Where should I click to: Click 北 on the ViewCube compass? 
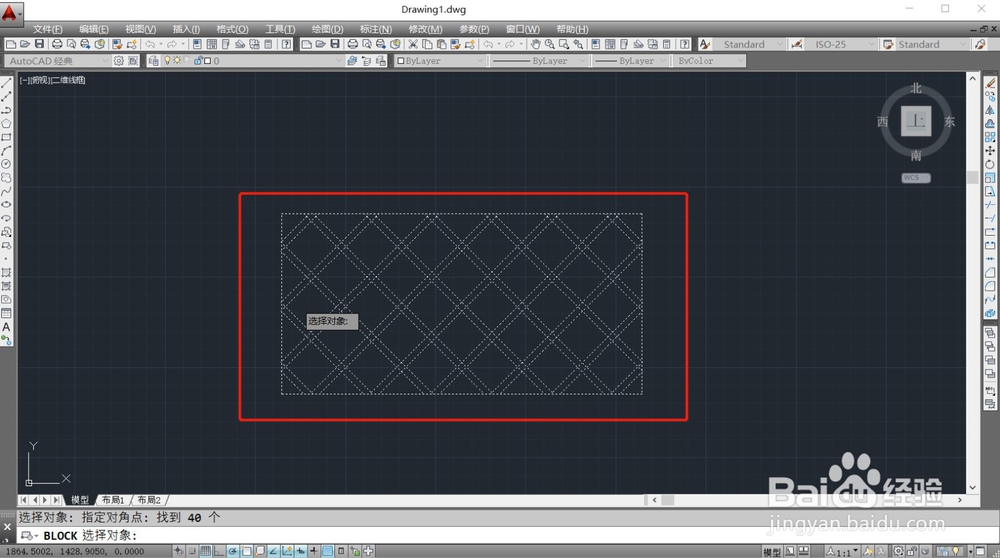point(916,88)
